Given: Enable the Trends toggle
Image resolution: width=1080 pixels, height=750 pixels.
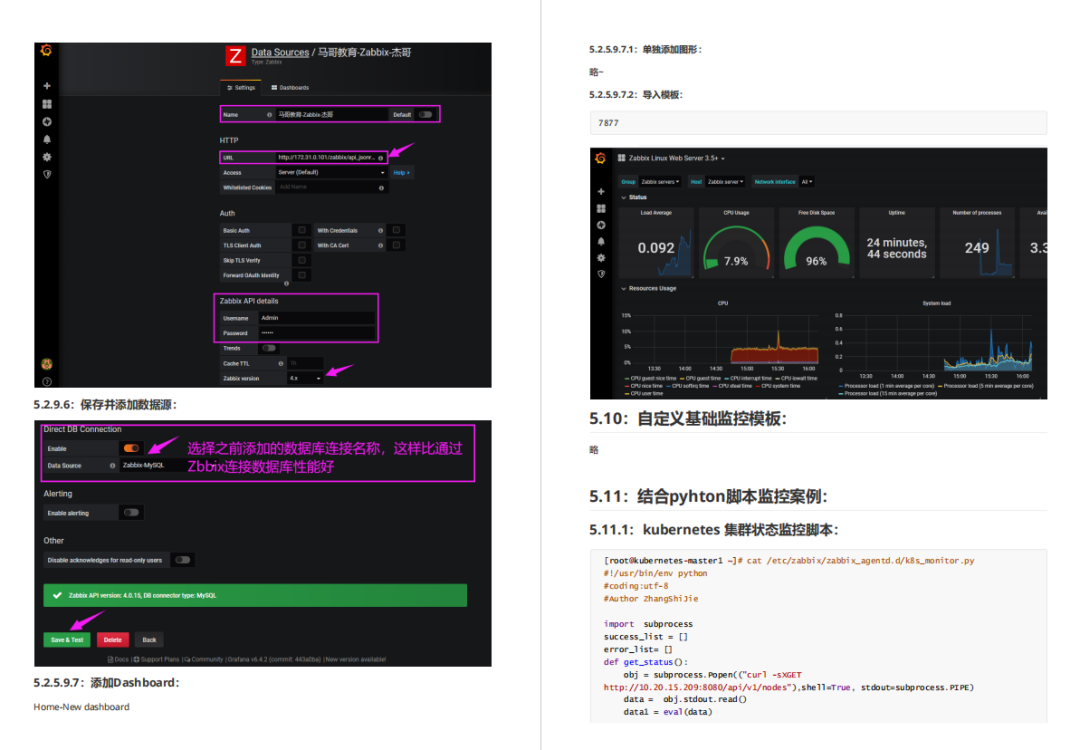Looking at the screenshot, I should (268, 348).
